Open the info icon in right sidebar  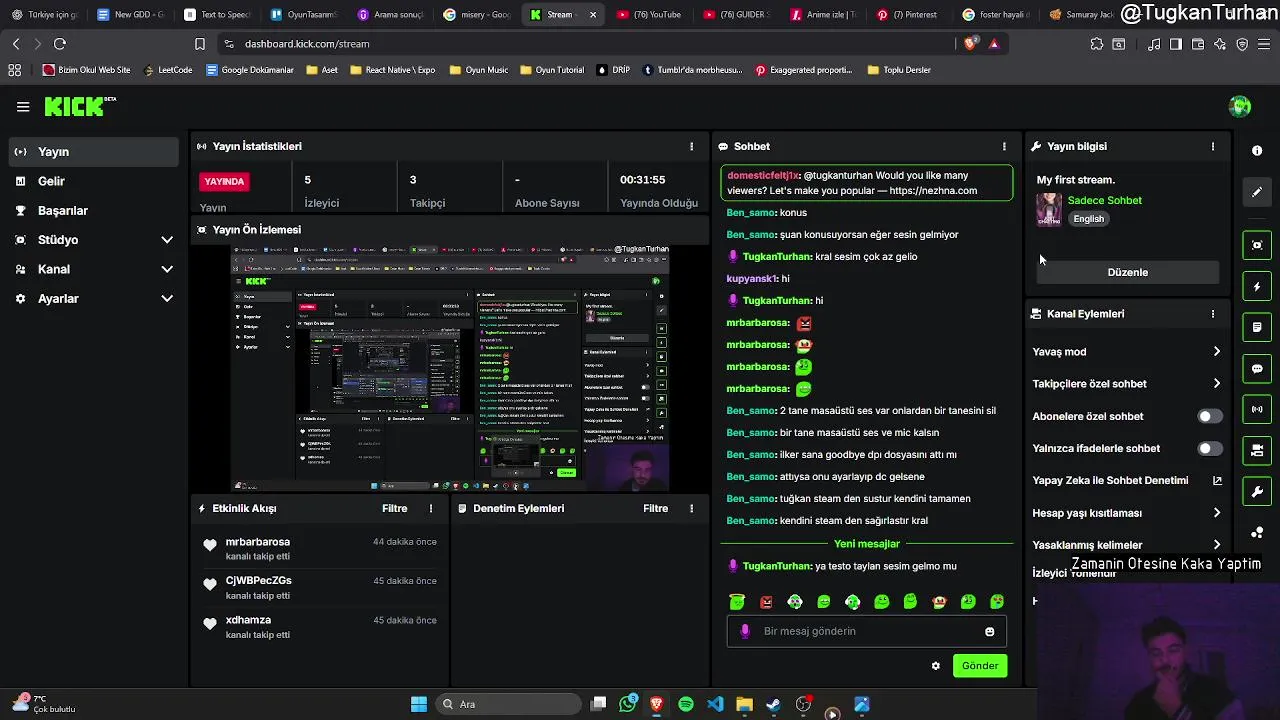click(x=1257, y=151)
